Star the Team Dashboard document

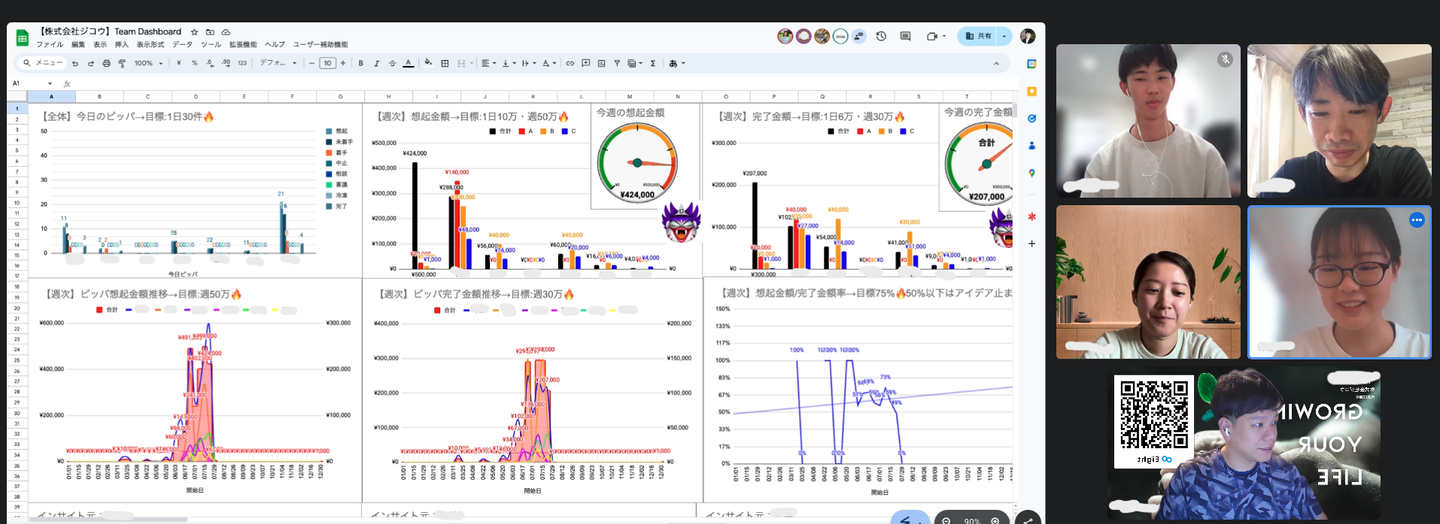point(194,32)
